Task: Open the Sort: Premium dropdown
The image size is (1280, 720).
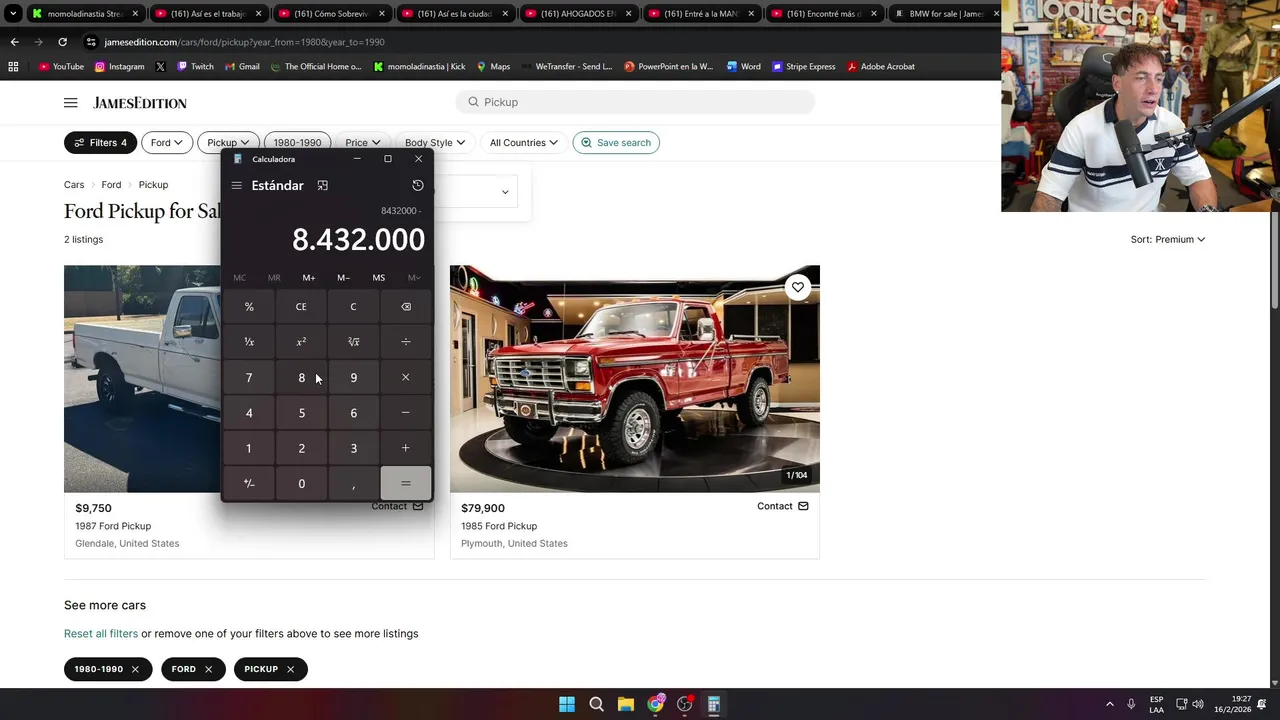Action: point(1168,239)
